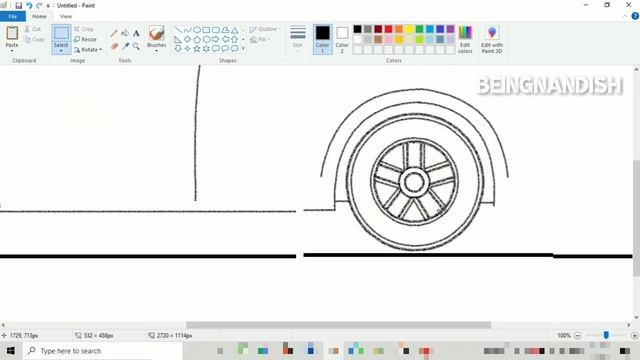Choose the Diamond shape
The image size is (640, 360).
187,40
